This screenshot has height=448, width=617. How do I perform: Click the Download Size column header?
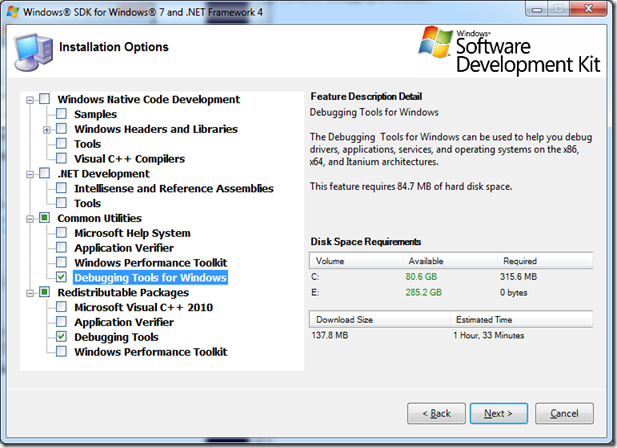pos(379,319)
